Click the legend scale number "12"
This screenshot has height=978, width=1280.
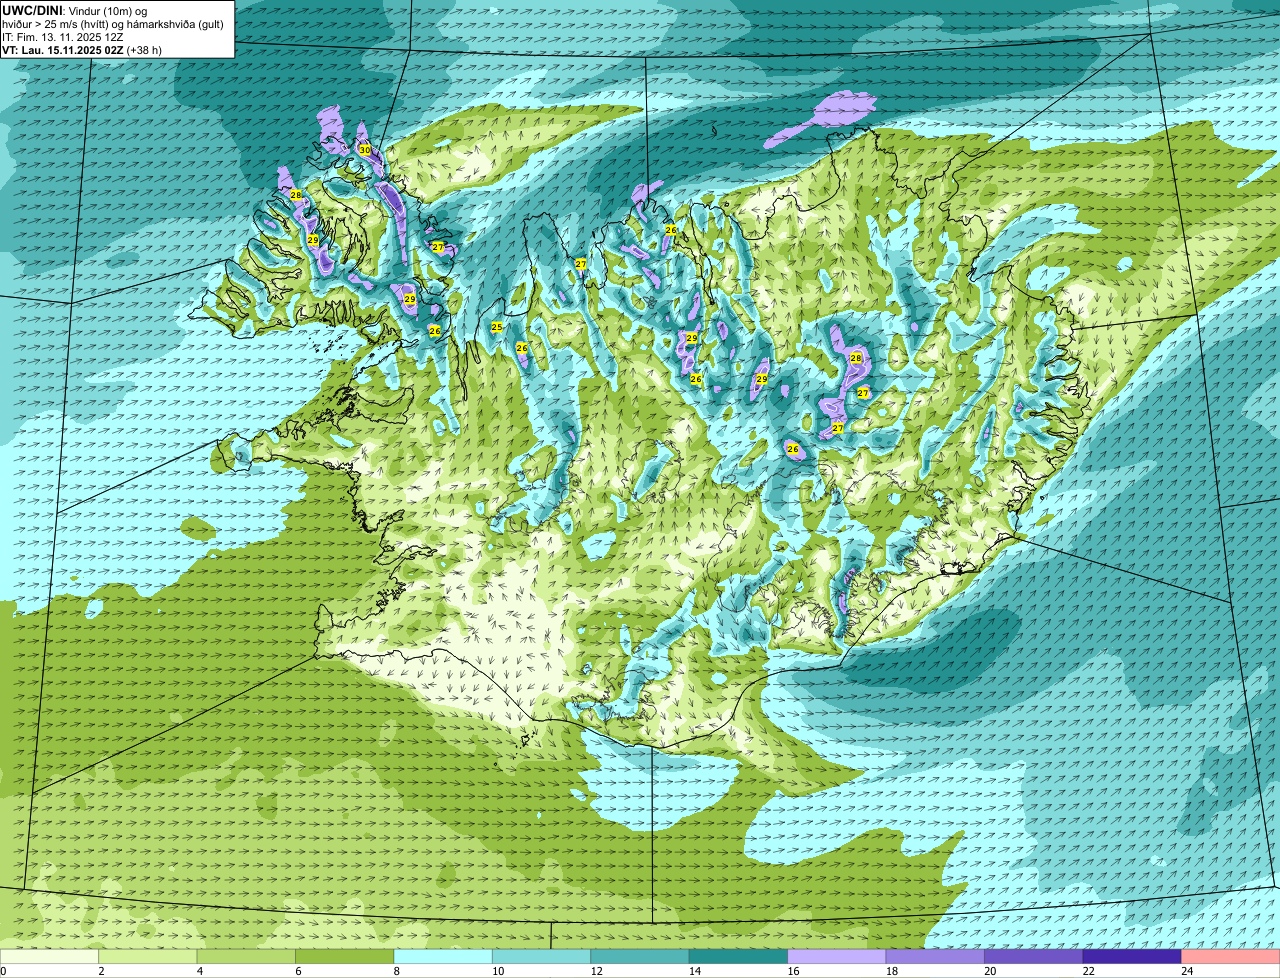pos(595,971)
